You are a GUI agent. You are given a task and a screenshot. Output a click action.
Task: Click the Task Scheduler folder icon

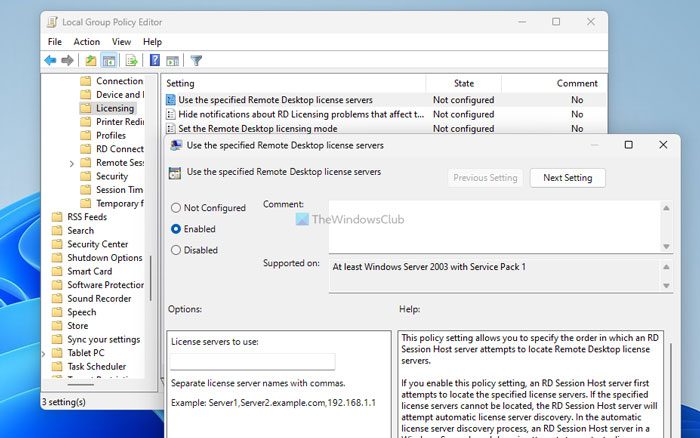(57, 367)
